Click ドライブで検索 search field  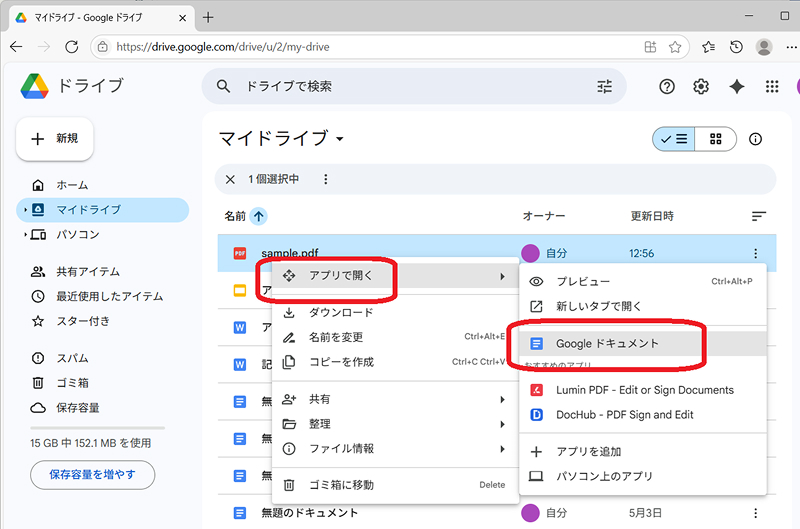pyautogui.click(x=413, y=86)
